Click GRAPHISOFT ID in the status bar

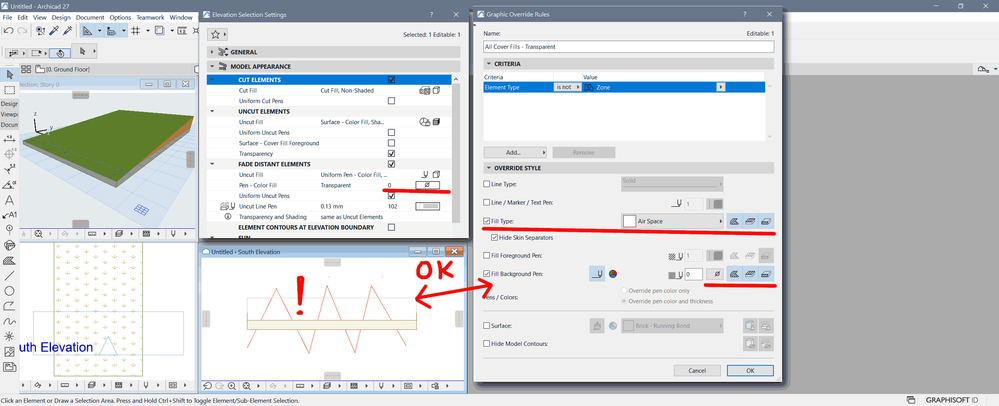954,400
